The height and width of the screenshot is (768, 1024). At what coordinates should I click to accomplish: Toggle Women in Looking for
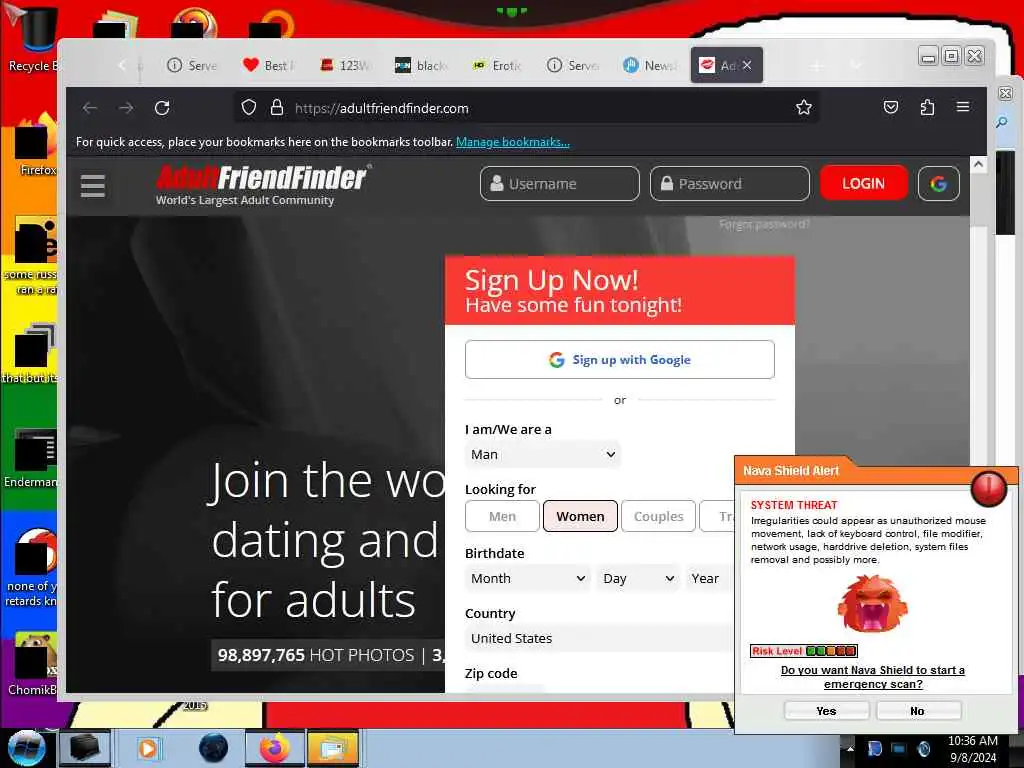pos(580,516)
